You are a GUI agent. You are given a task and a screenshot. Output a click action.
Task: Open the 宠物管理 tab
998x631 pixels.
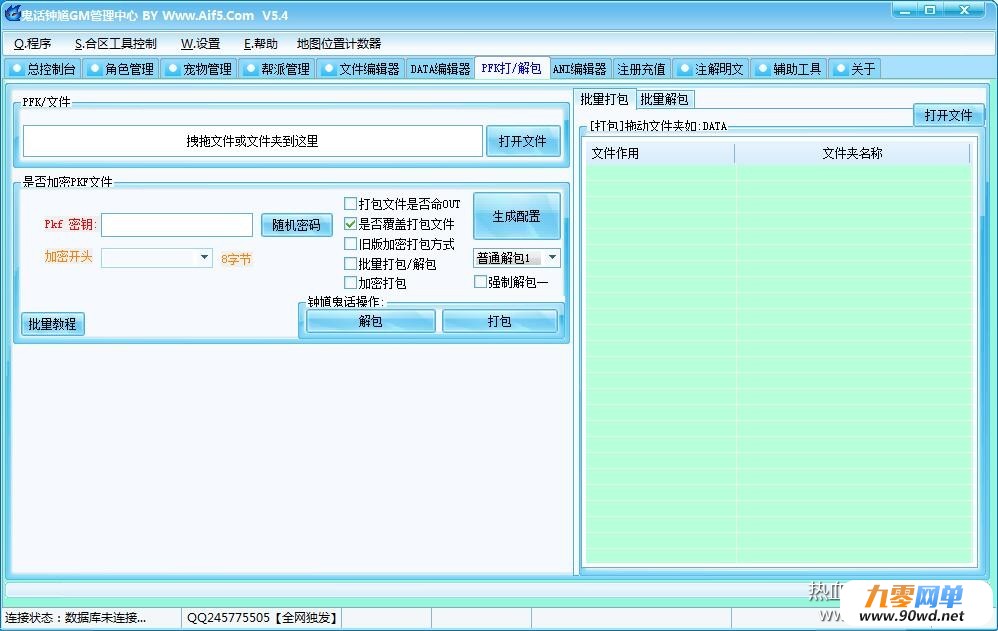(199, 69)
